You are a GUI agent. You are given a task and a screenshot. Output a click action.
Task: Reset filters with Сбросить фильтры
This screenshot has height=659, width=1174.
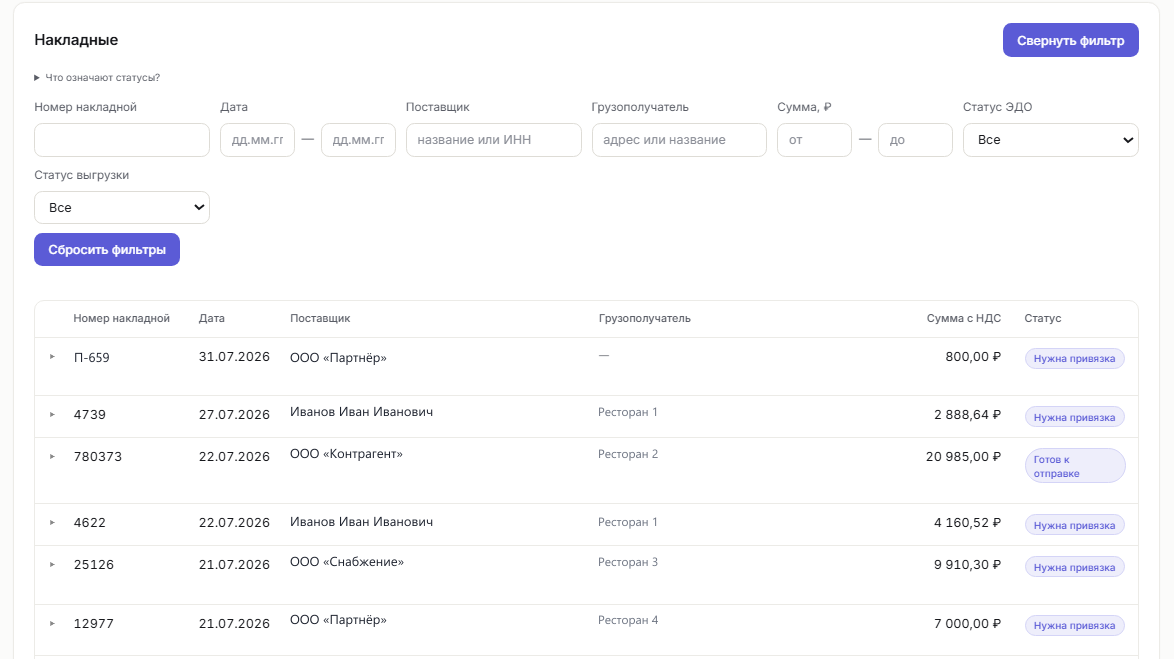tap(107, 249)
